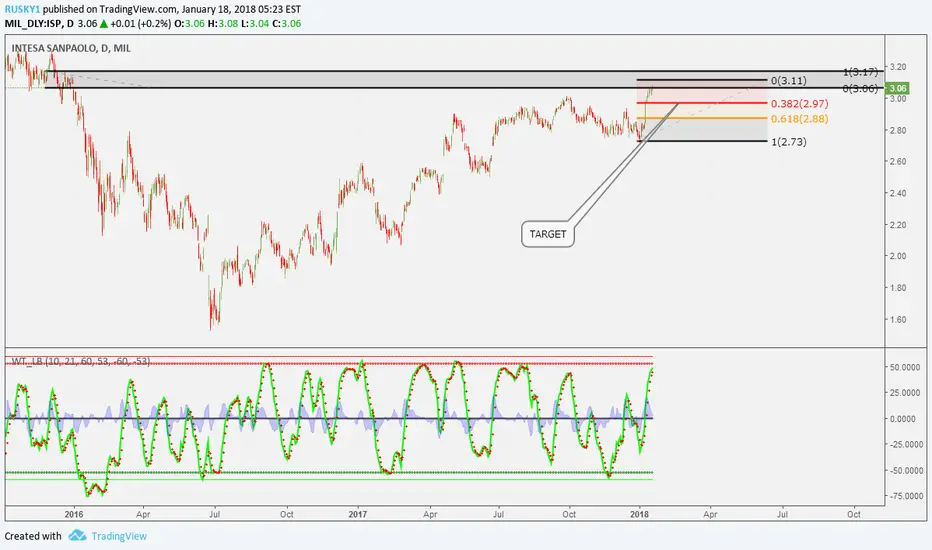Click the green up-arrow price change indicator
Image resolution: width=932 pixels, height=550 pixels.
coord(103,24)
